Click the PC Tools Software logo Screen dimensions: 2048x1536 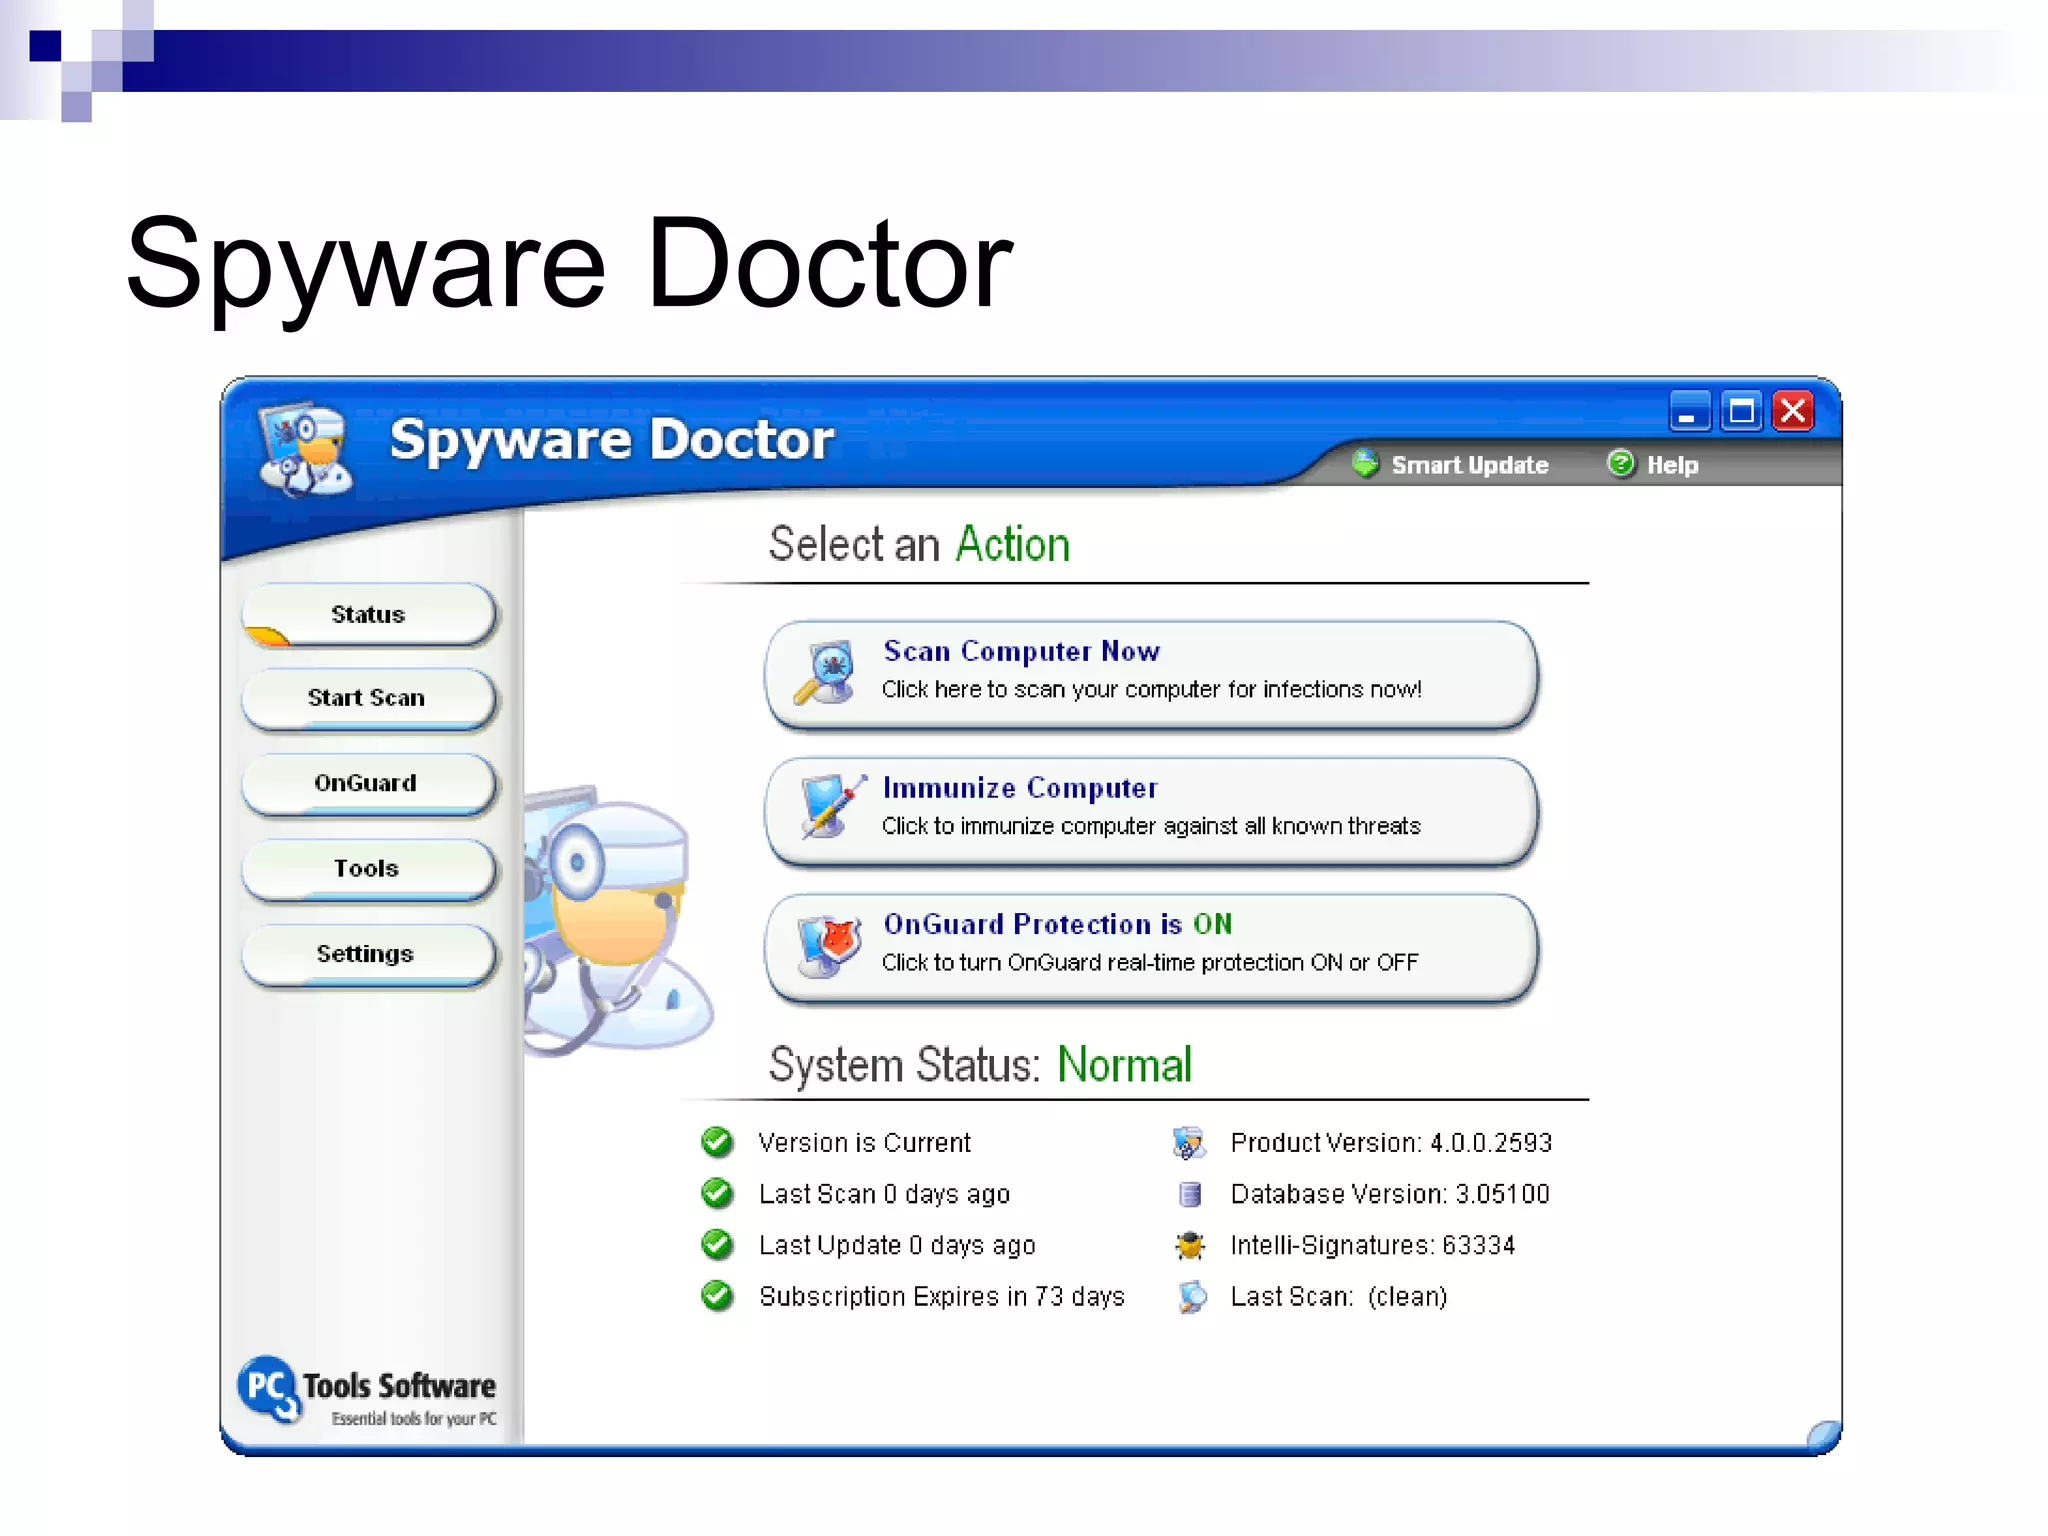tap(367, 1391)
